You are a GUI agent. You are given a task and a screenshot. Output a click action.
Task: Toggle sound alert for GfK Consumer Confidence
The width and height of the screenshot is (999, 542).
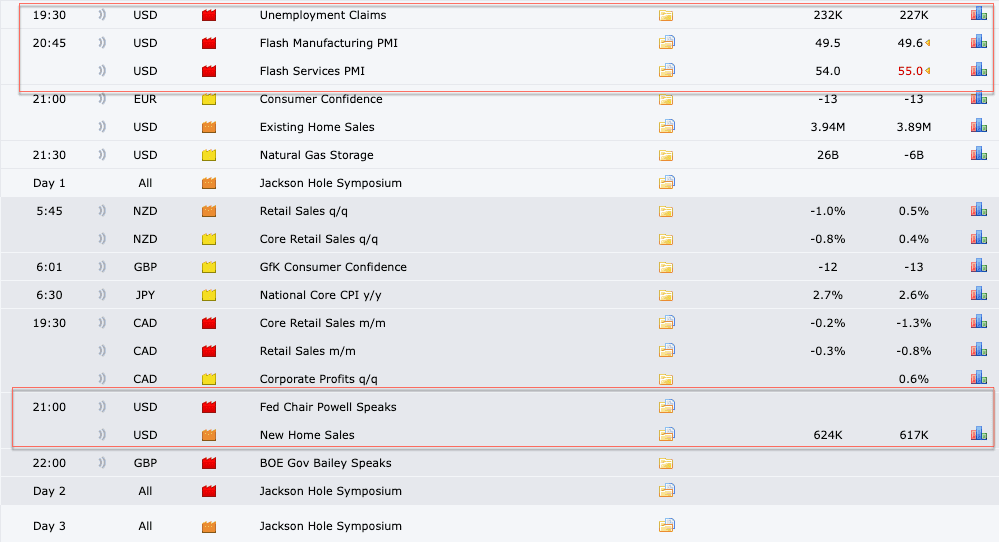pos(103,267)
